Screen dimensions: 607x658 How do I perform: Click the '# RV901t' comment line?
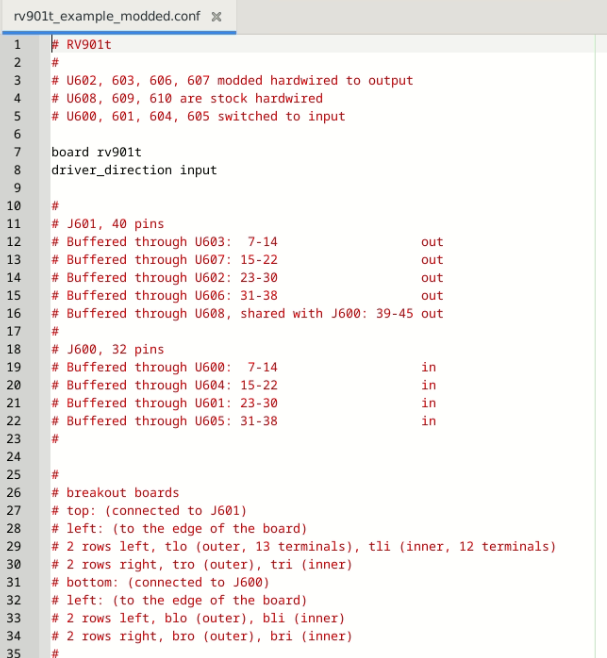tap(81, 44)
